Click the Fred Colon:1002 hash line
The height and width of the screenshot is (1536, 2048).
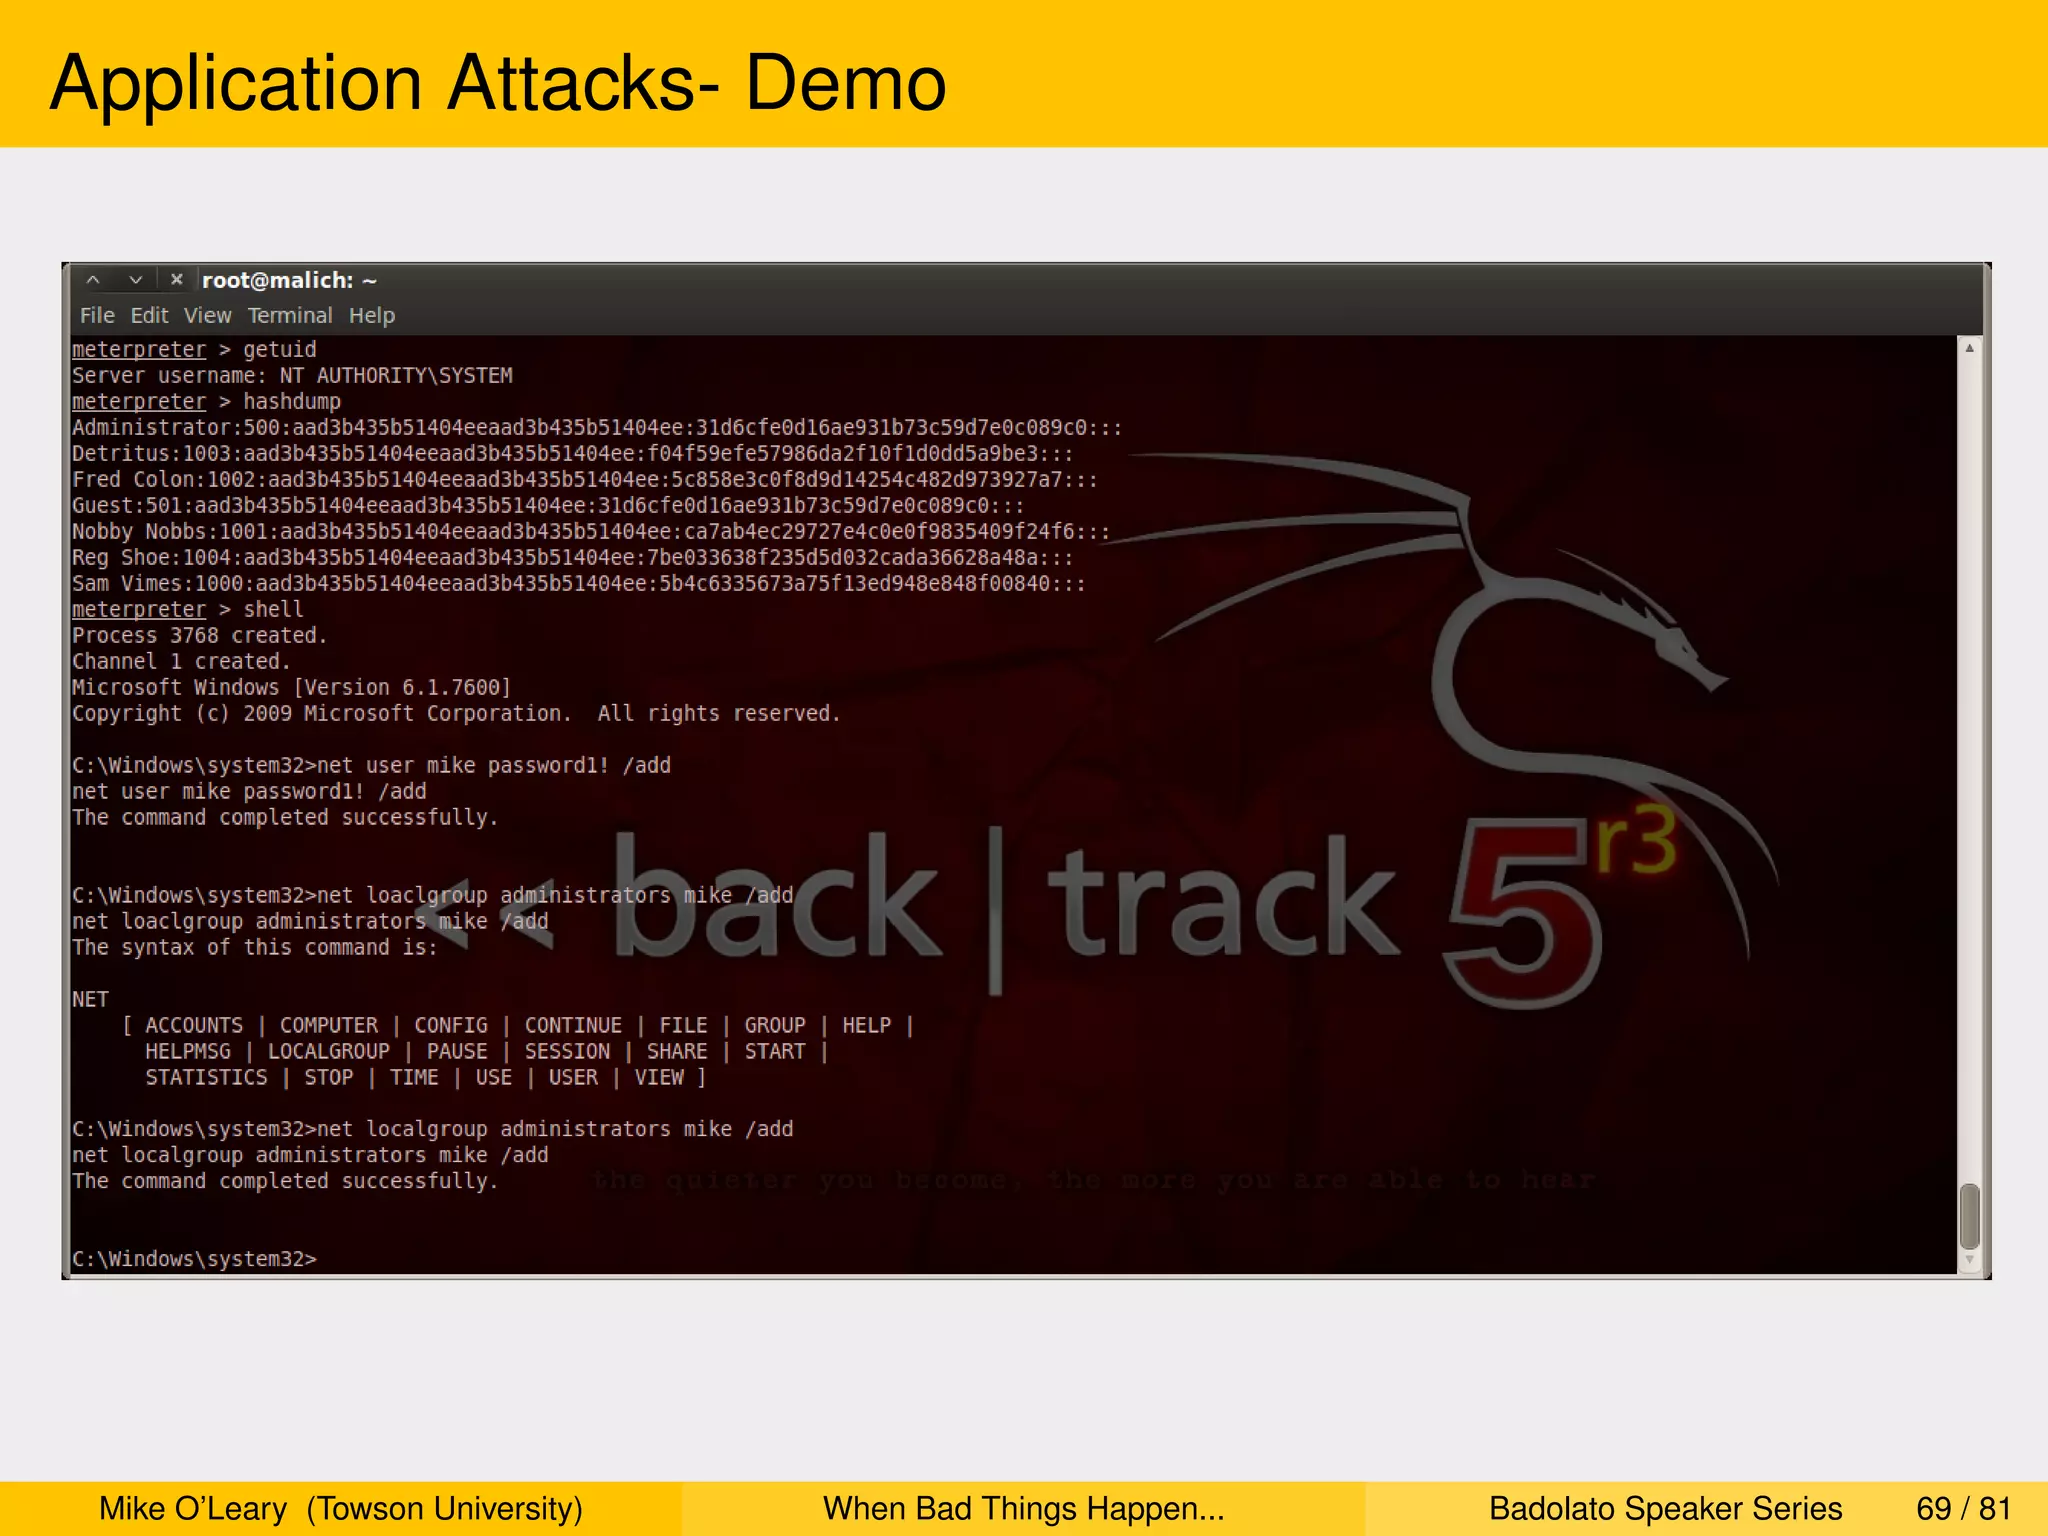[x=585, y=480]
